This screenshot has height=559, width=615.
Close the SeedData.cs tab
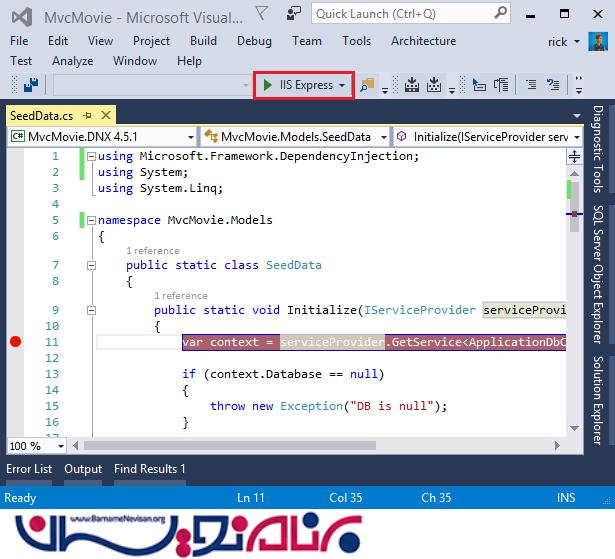pos(106,115)
